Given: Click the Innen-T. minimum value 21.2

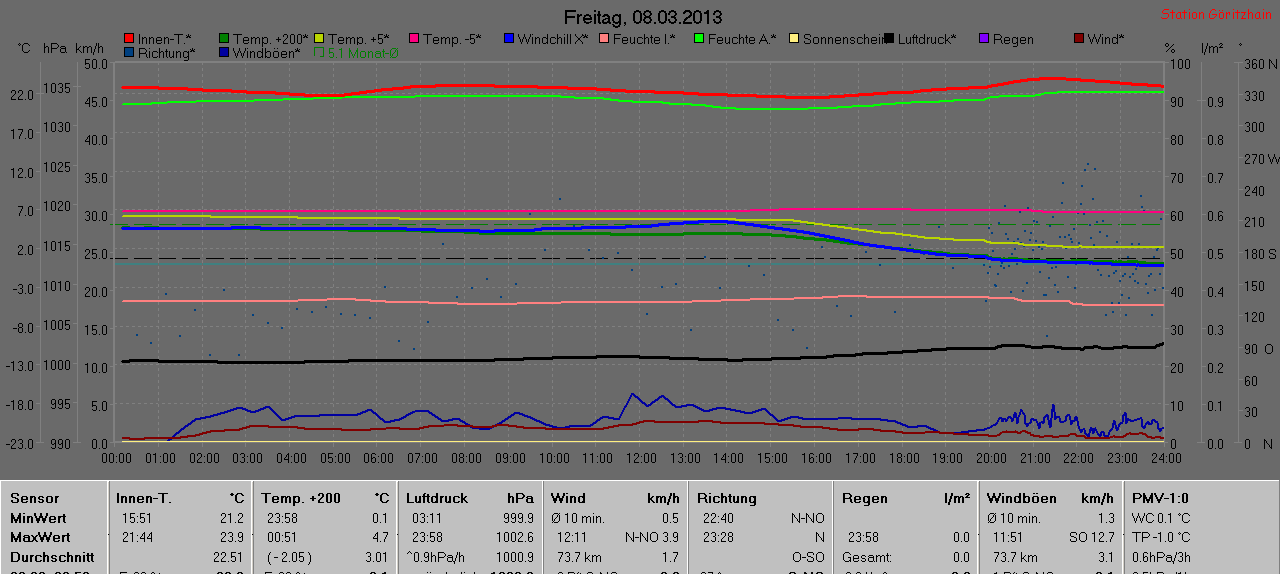Looking at the screenshot, I should pos(232,518).
